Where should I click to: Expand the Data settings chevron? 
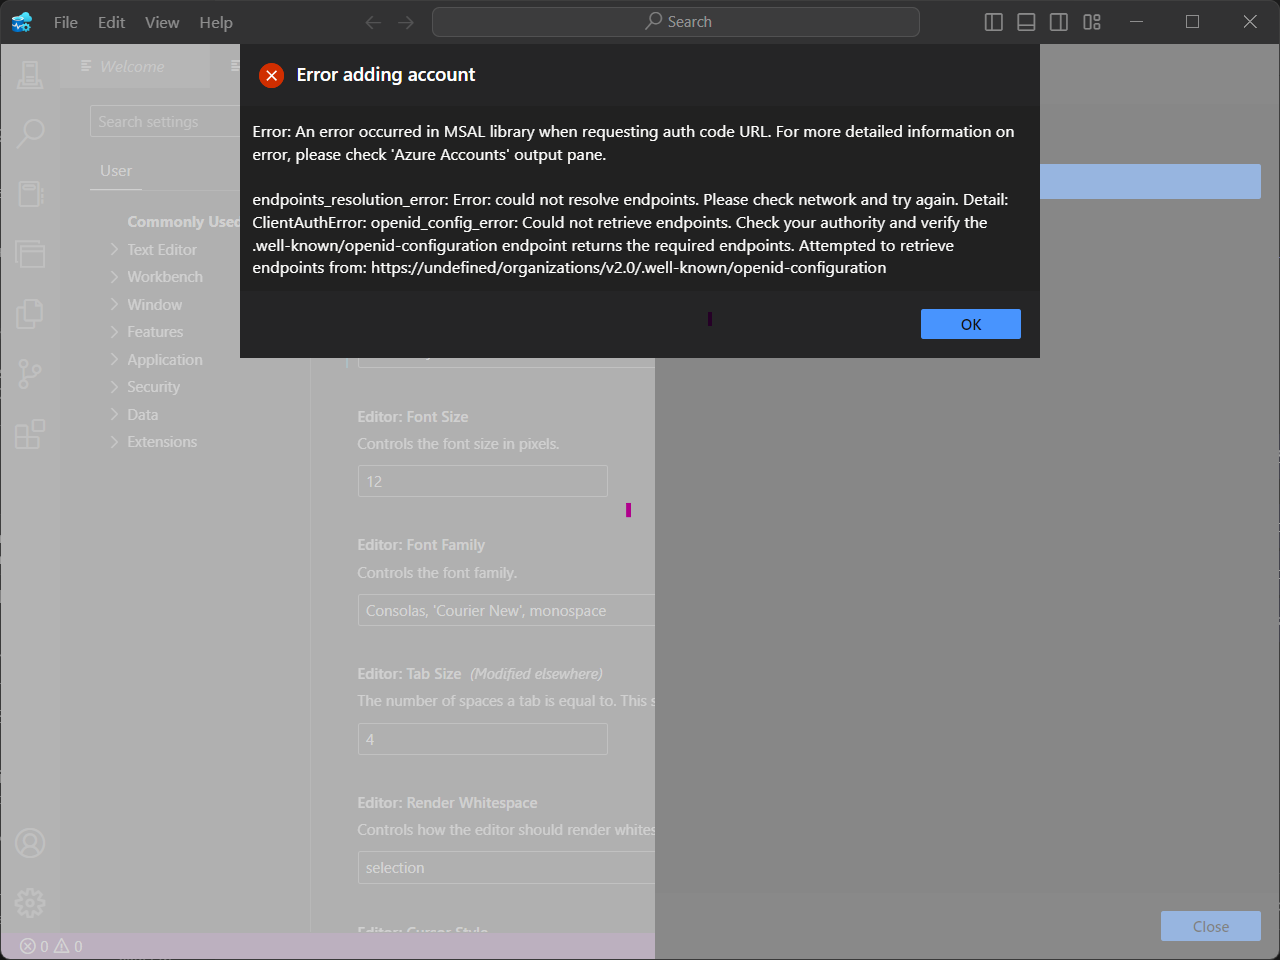coord(115,414)
